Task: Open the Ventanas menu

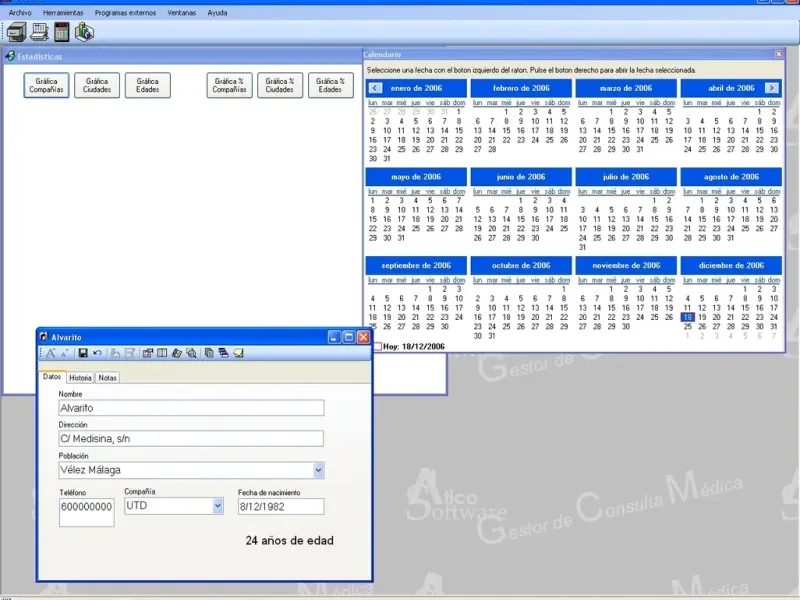Action: [181, 13]
